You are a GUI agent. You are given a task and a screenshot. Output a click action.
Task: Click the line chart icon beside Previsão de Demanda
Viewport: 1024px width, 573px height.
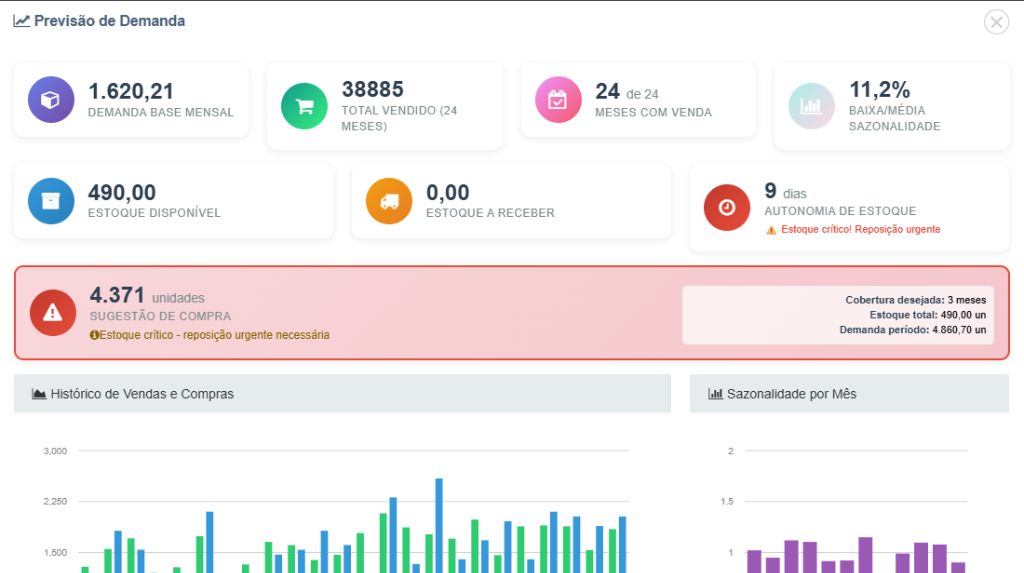point(21,21)
